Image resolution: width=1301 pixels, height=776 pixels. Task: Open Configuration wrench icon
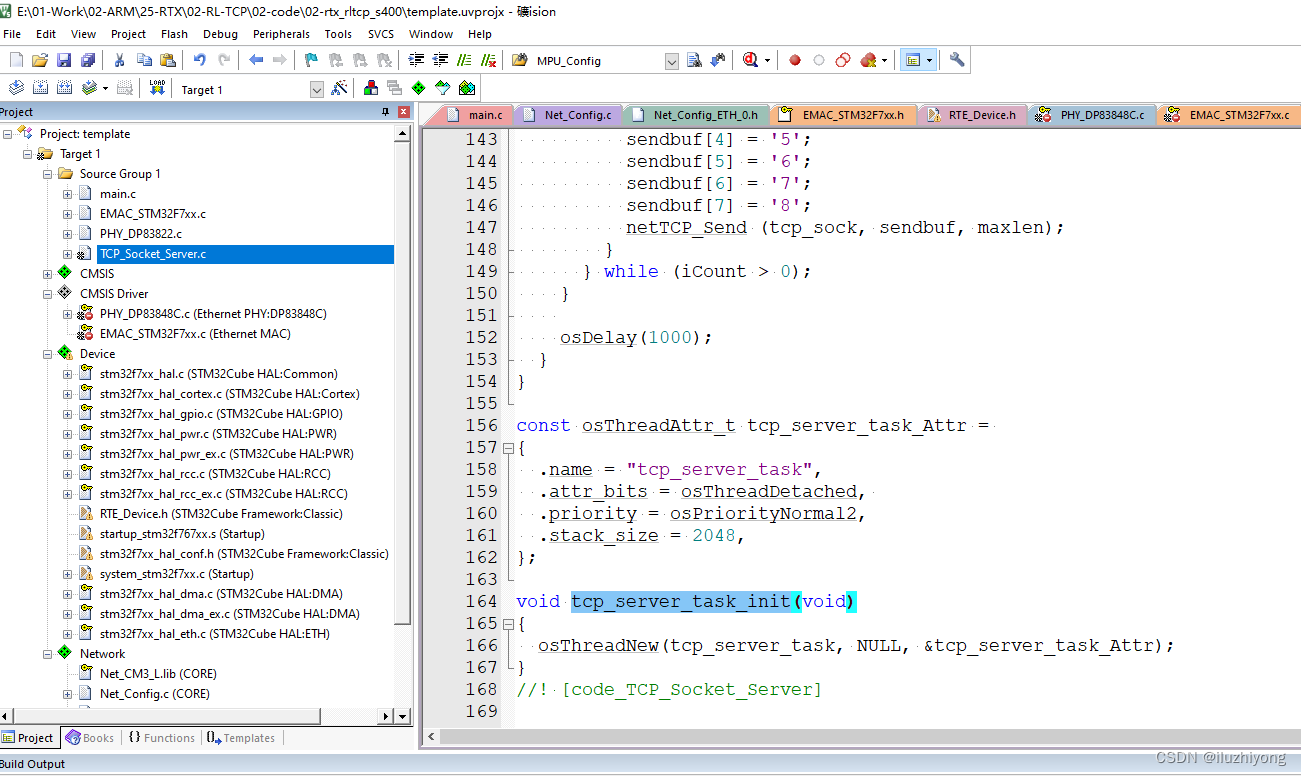(957, 60)
